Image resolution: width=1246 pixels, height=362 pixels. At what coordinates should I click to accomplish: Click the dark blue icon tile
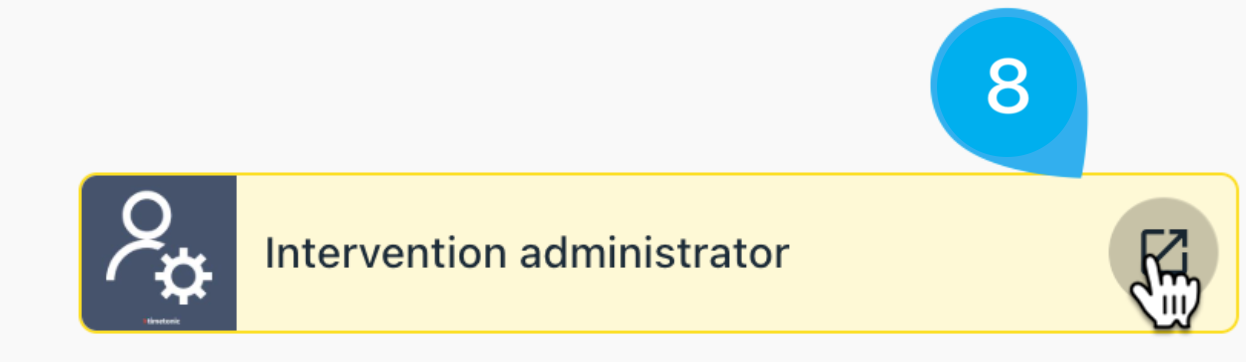coord(159,252)
